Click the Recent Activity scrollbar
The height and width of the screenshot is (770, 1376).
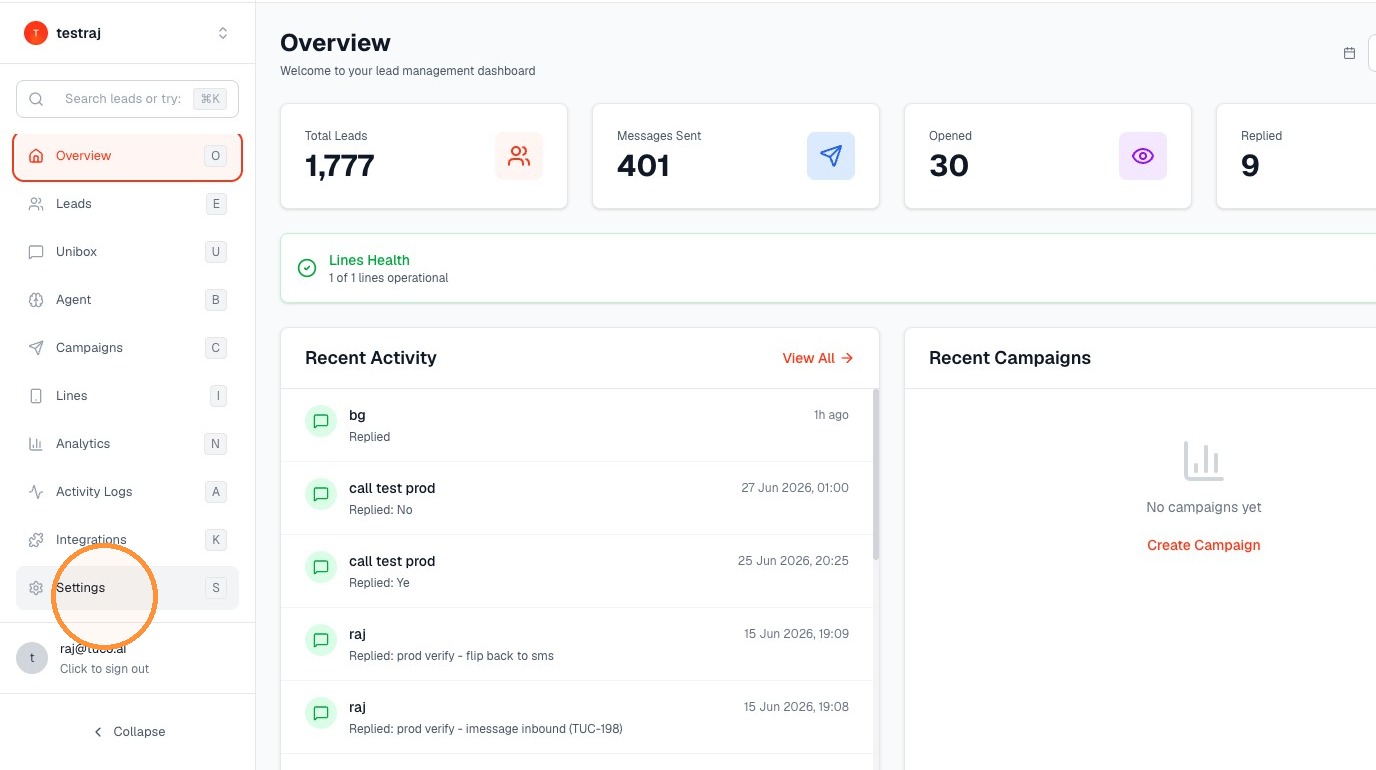(876, 475)
